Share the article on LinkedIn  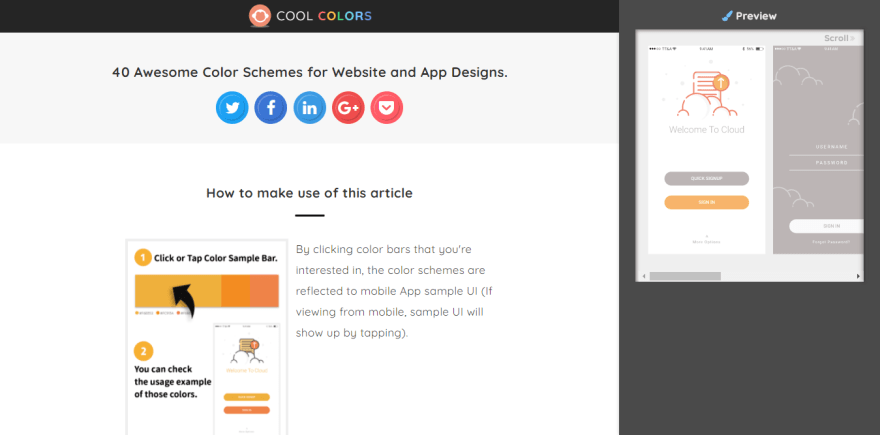pyautogui.click(x=309, y=108)
